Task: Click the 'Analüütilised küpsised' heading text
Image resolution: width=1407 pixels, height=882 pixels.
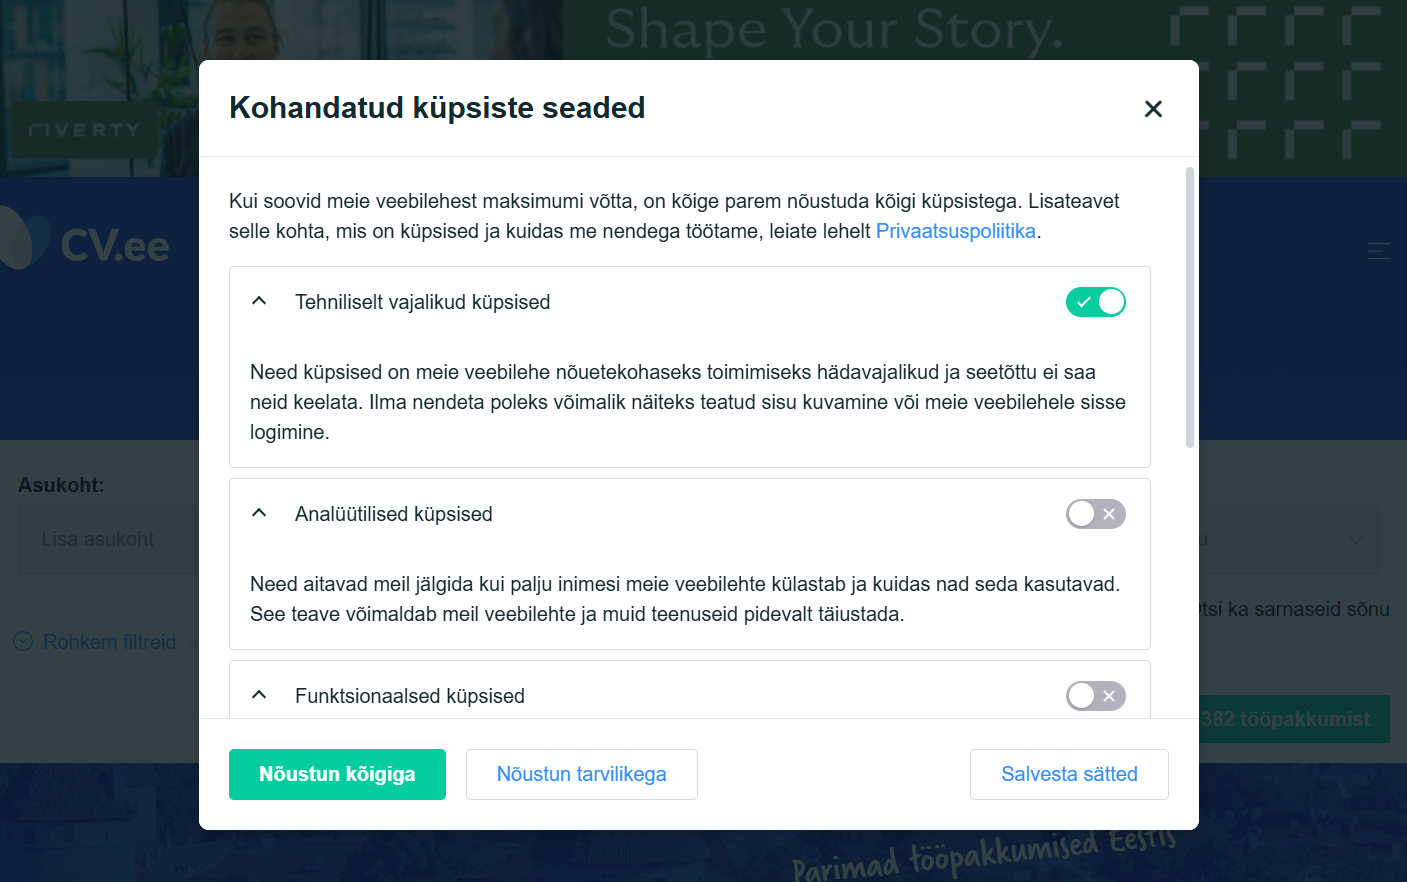Action: [394, 514]
